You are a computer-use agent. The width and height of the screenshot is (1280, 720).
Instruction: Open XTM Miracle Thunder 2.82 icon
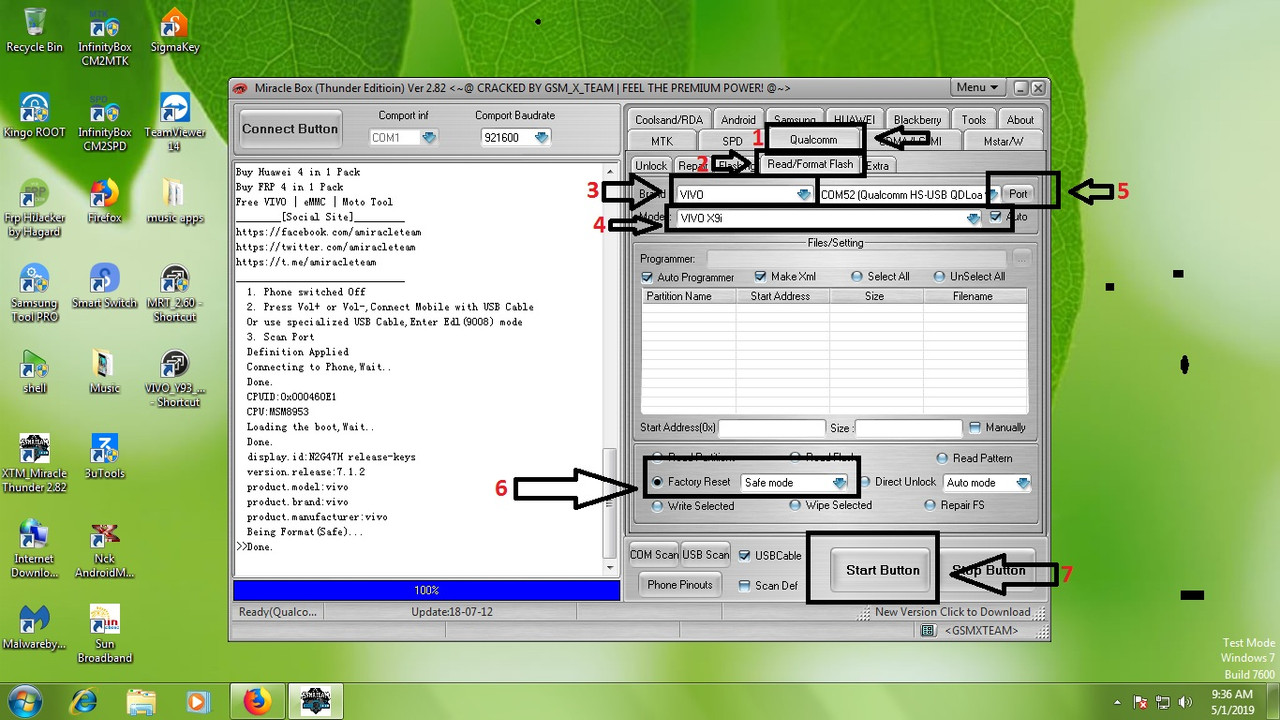point(34,463)
